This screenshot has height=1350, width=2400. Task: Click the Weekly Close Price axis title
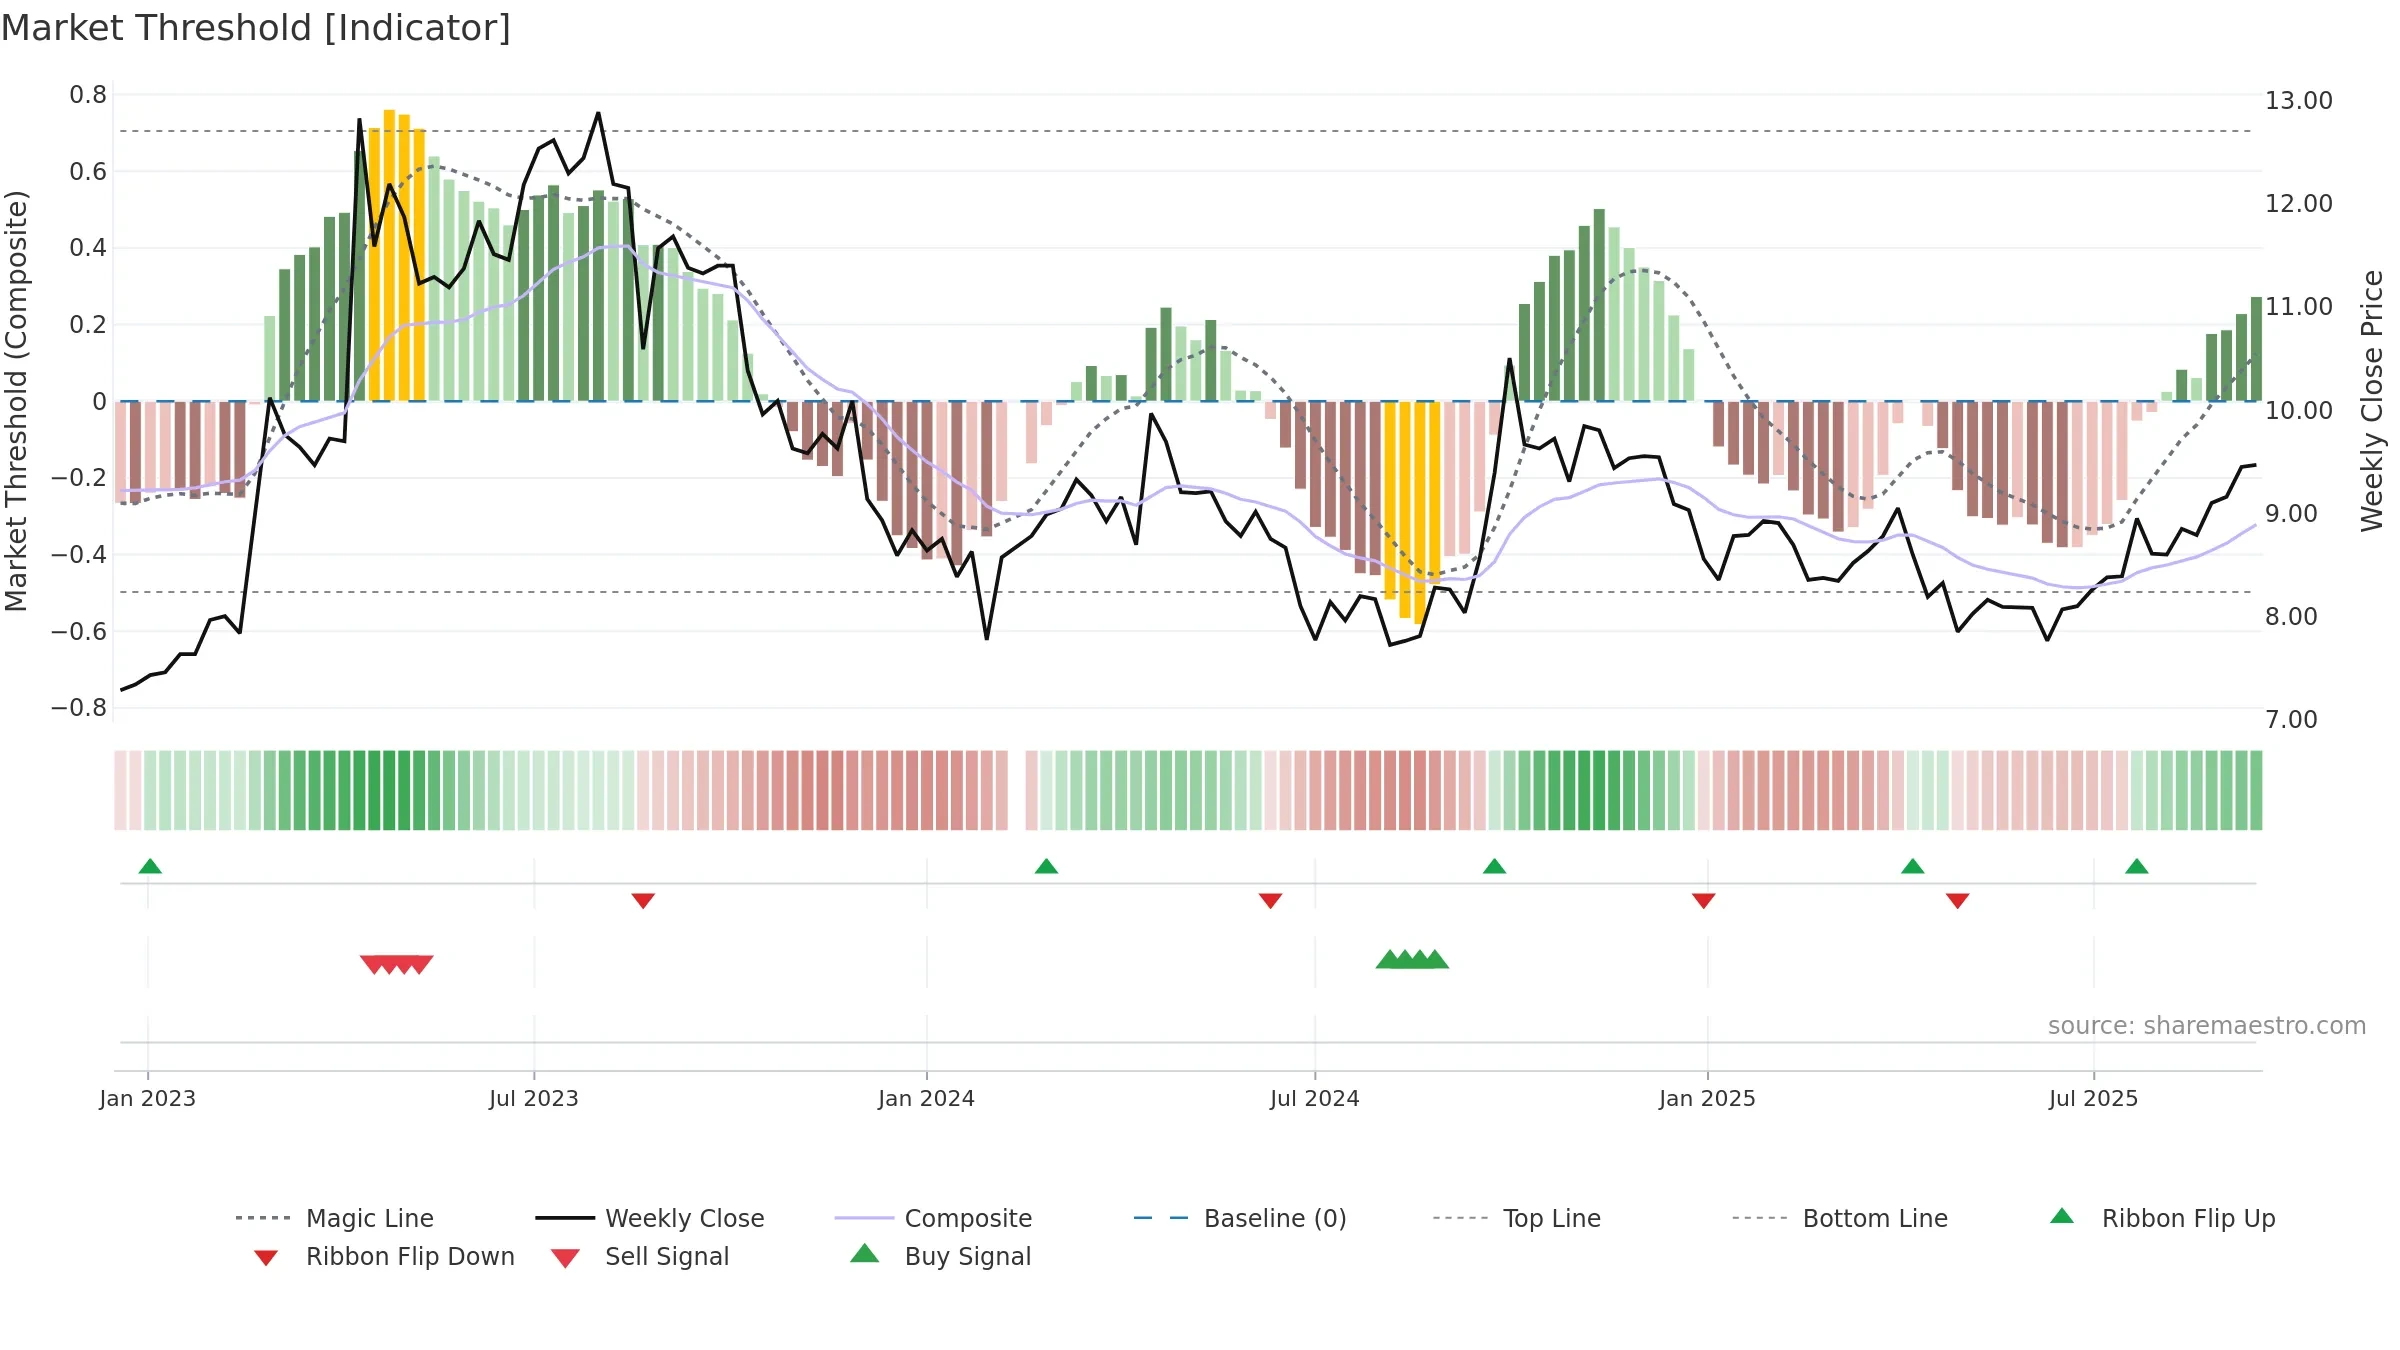tap(2372, 401)
